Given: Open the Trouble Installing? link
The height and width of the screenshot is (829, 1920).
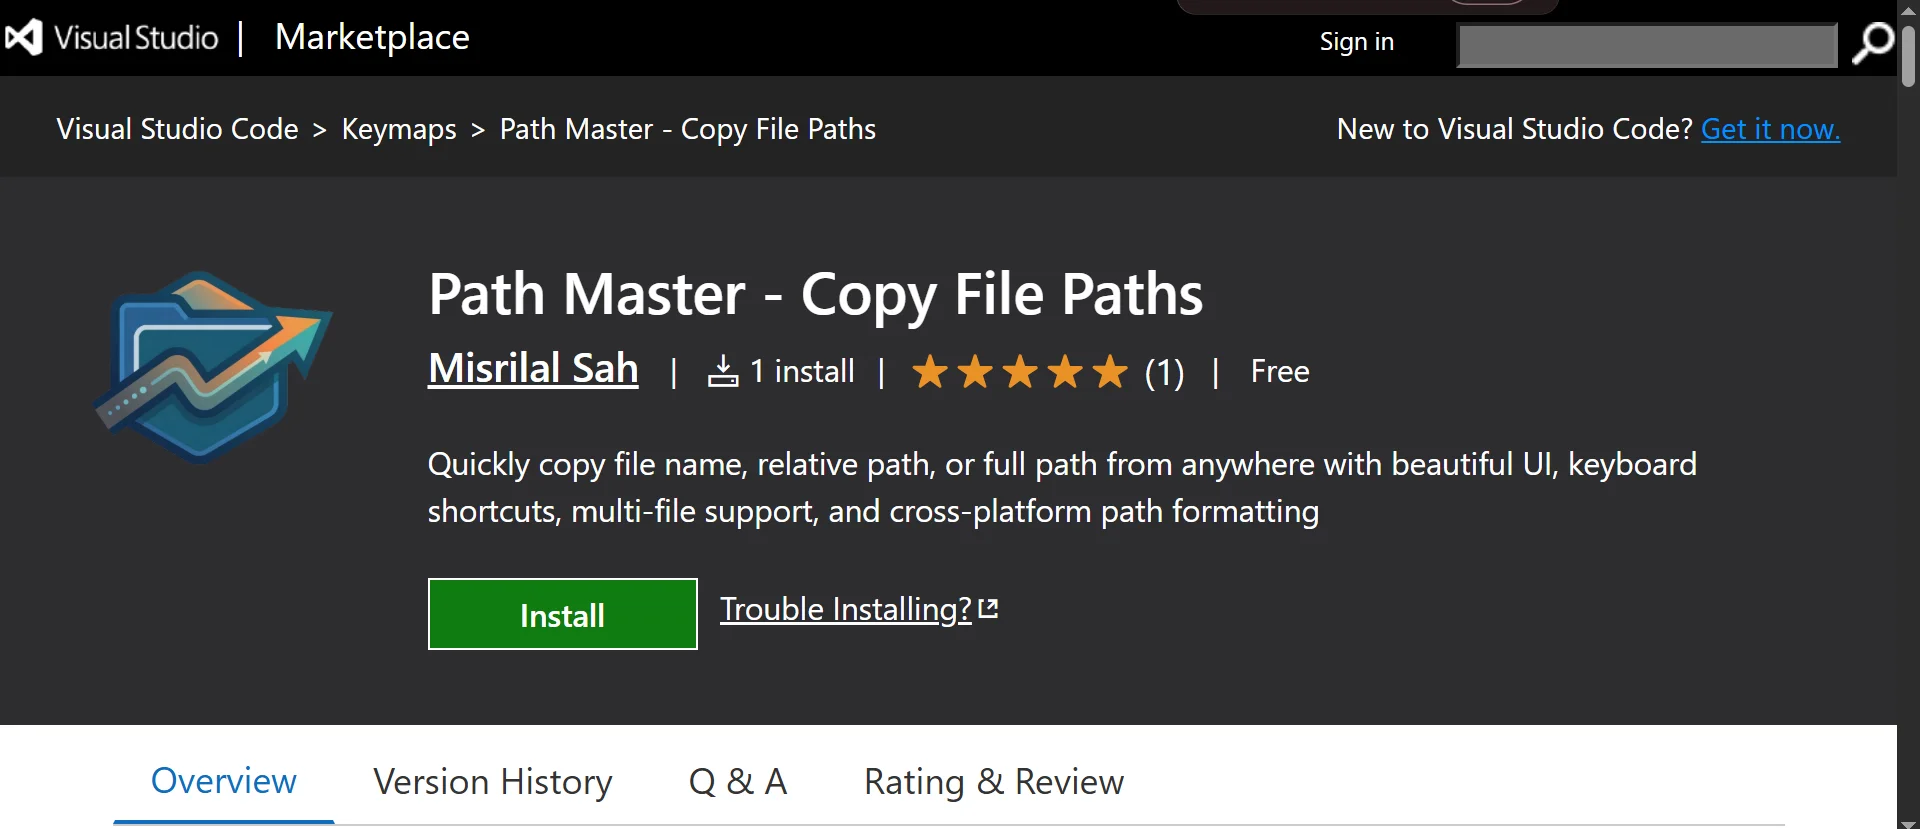Looking at the screenshot, I should click(844, 608).
